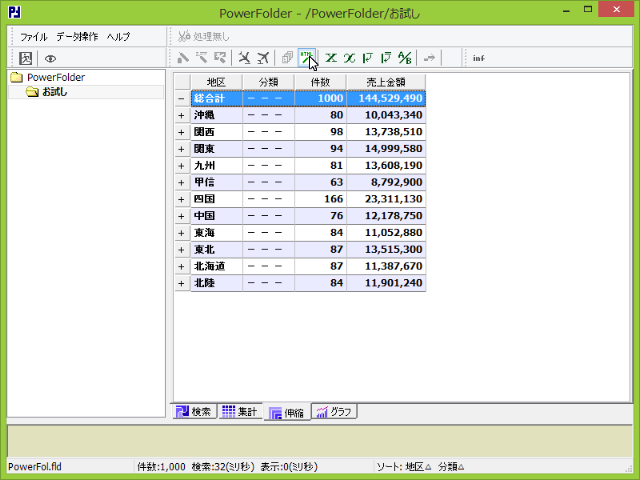Expand the 四国 row
This screenshot has height=480, width=640.
point(182,199)
